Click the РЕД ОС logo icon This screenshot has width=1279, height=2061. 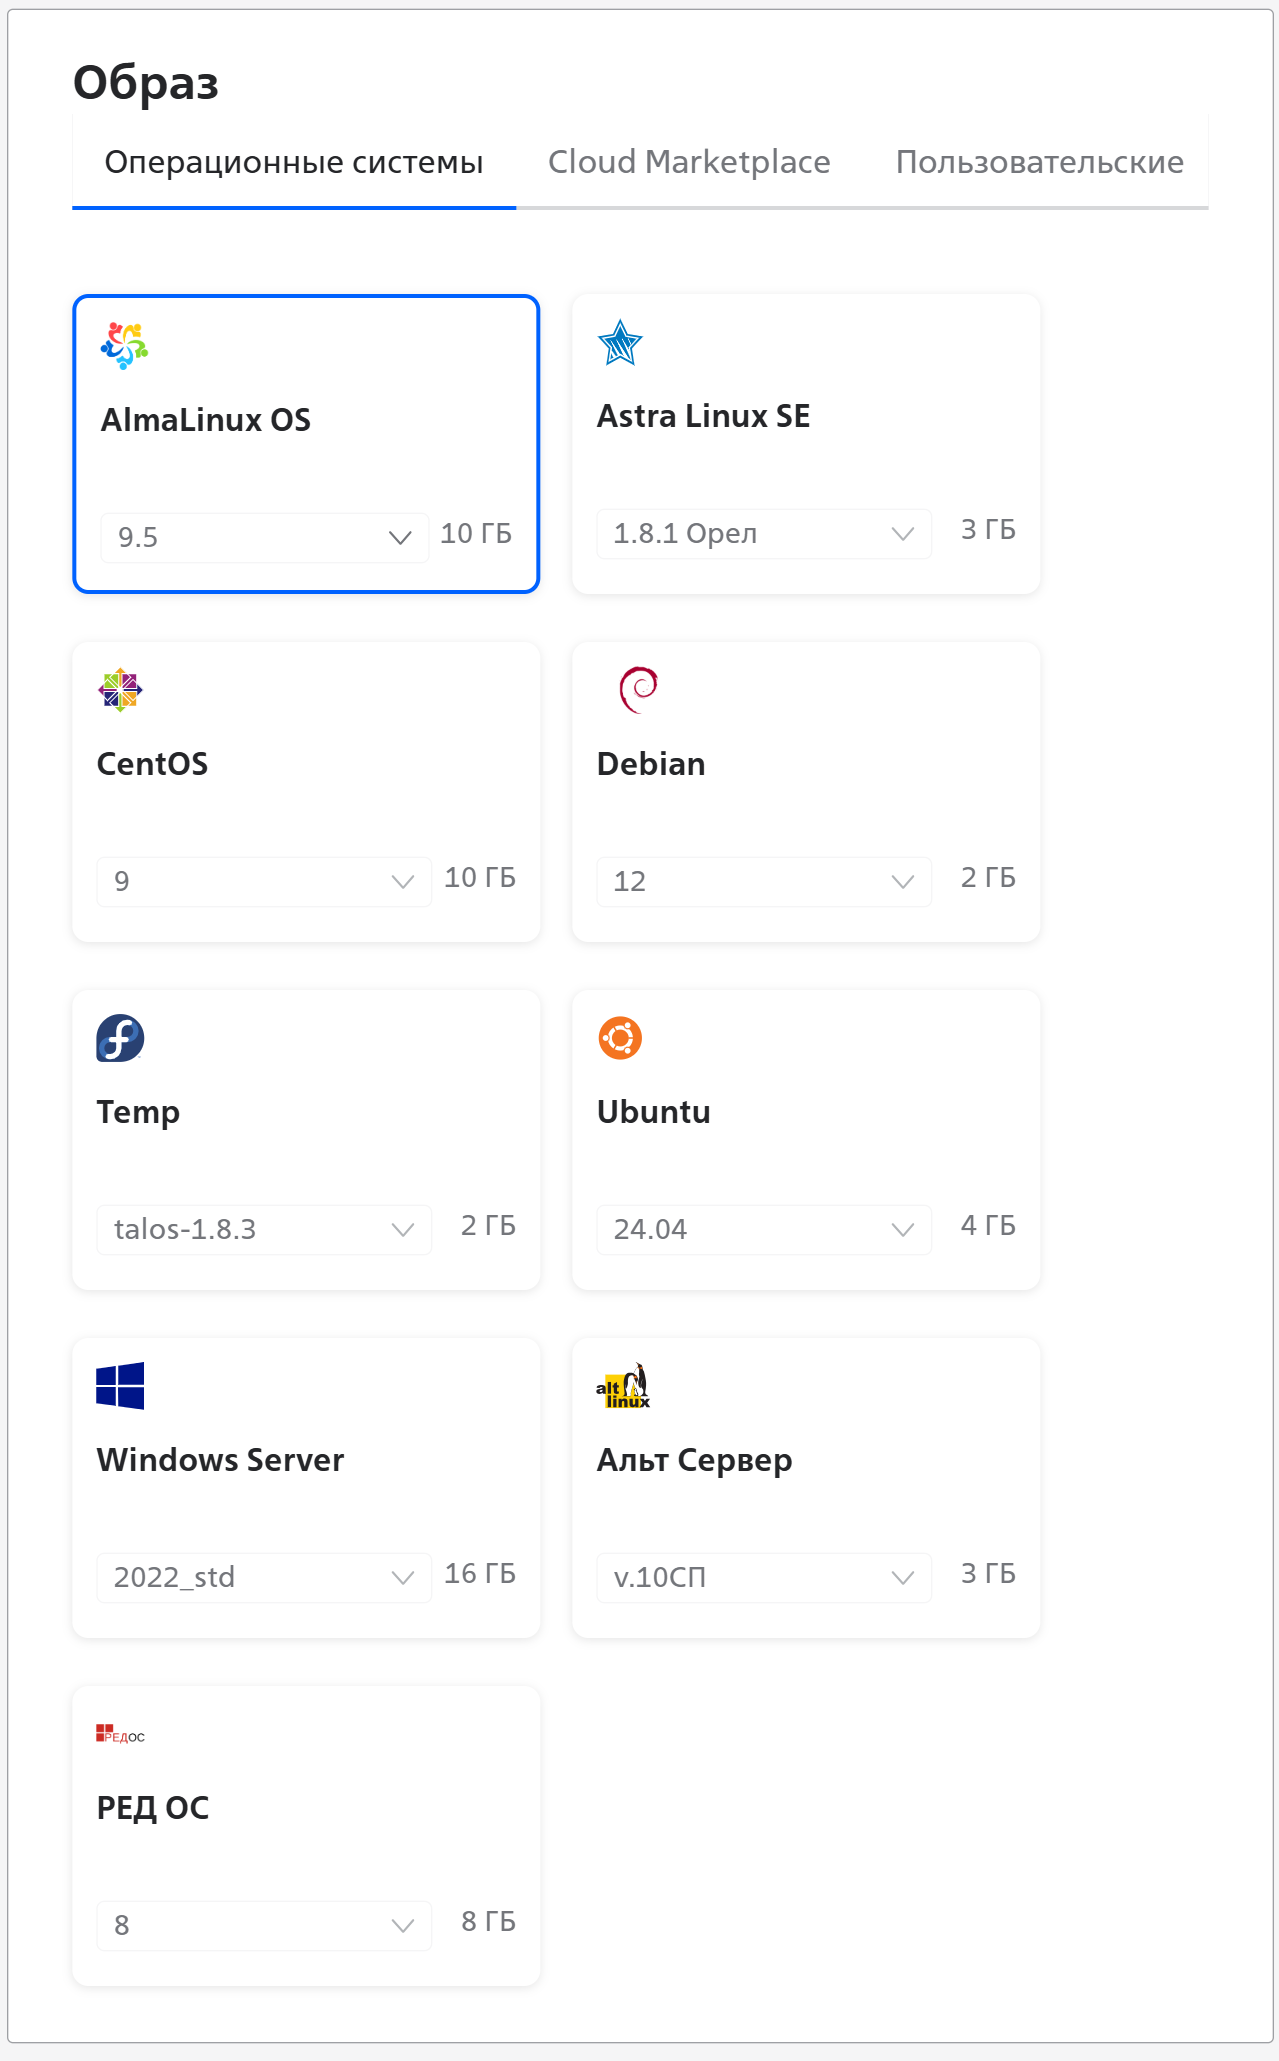coord(120,1734)
